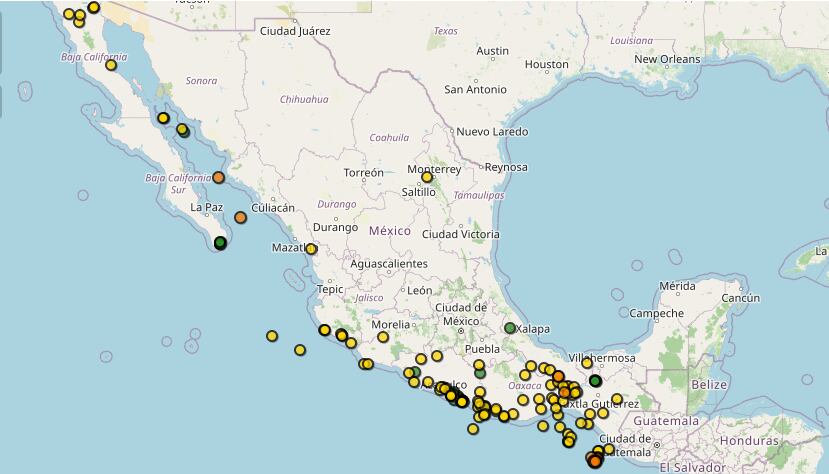
Task: Click the Coahuila state label
Action: [389, 137]
